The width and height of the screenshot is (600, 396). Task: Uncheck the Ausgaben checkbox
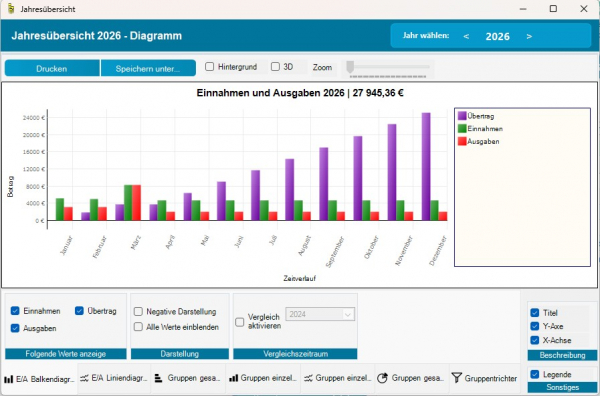pyautogui.click(x=15, y=328)
